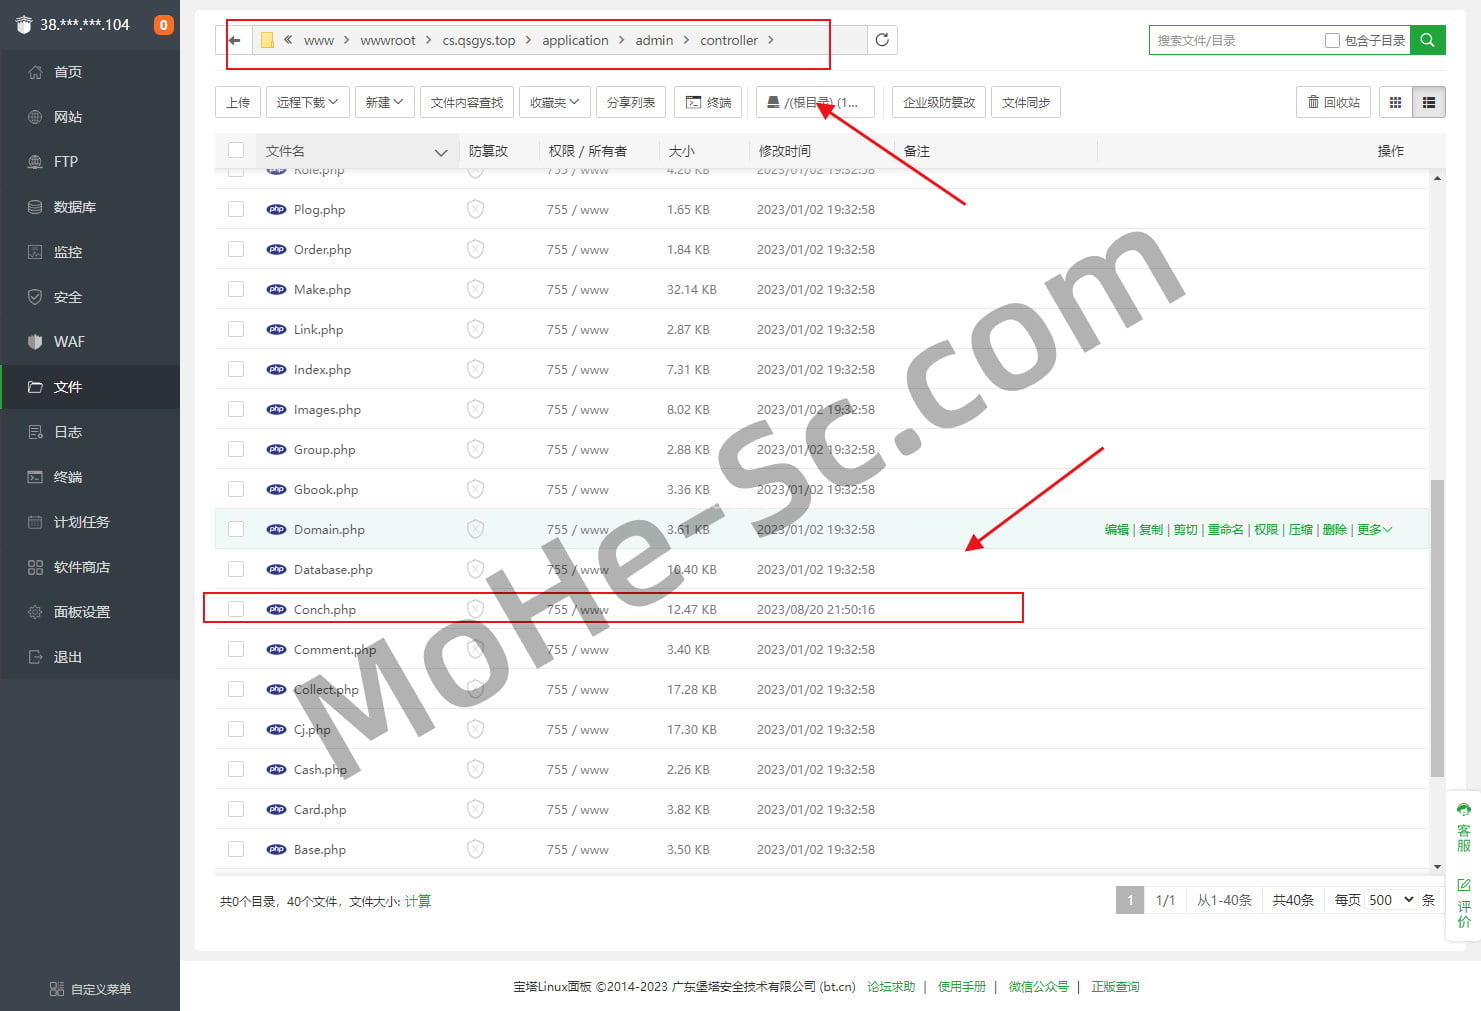Image resolution: width=1481 pixels, height=1011 pixels.
Task: Click the edit (编辑) link for Domain.php
Action: tap(1116, 529)
